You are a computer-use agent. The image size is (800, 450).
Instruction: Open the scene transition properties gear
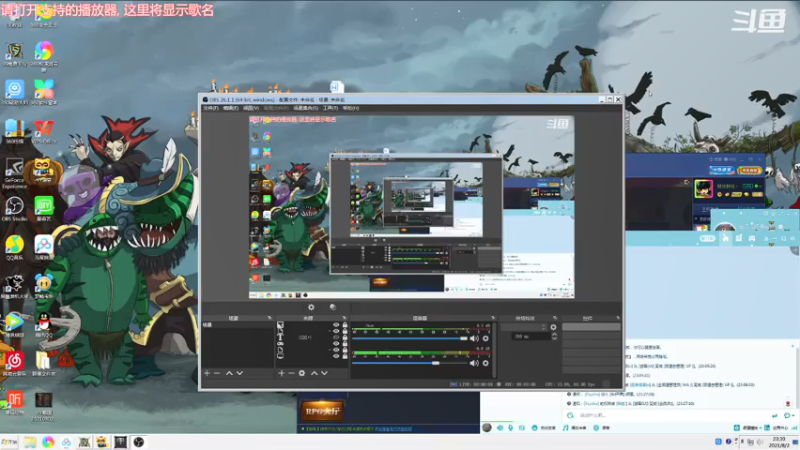coord(554,327)
